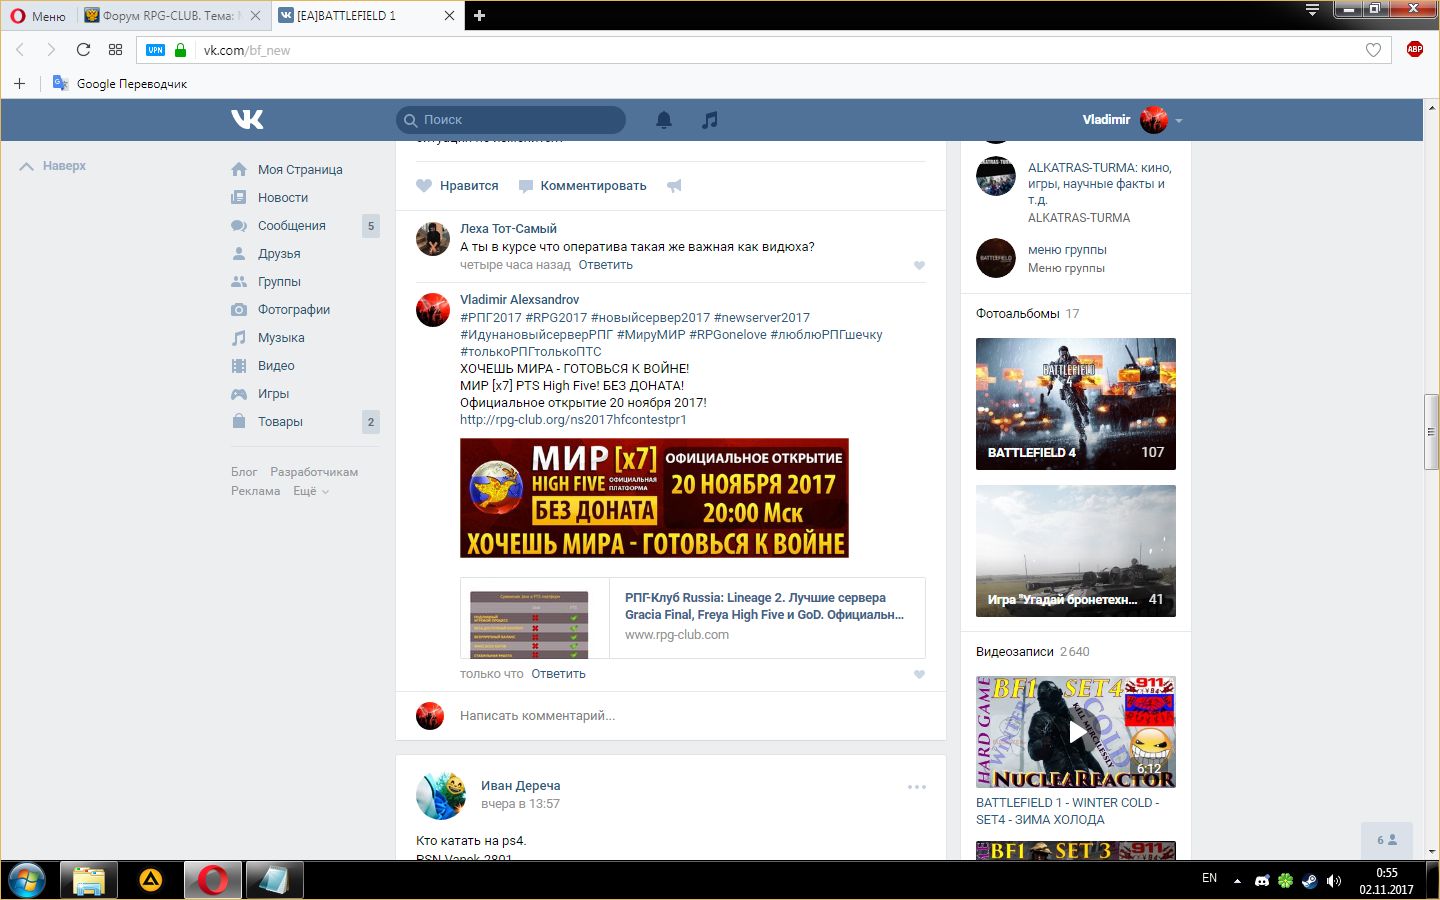Click the VK logo in header

pos(247,119)
